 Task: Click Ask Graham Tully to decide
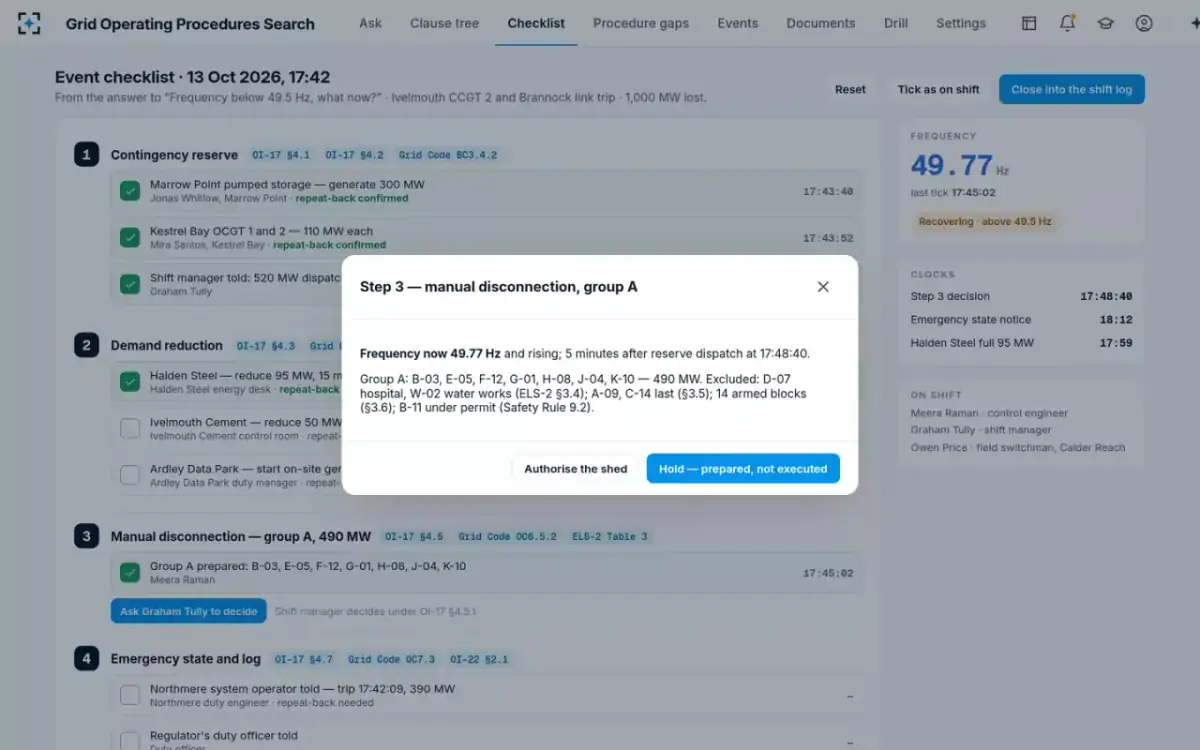(188, 611)
